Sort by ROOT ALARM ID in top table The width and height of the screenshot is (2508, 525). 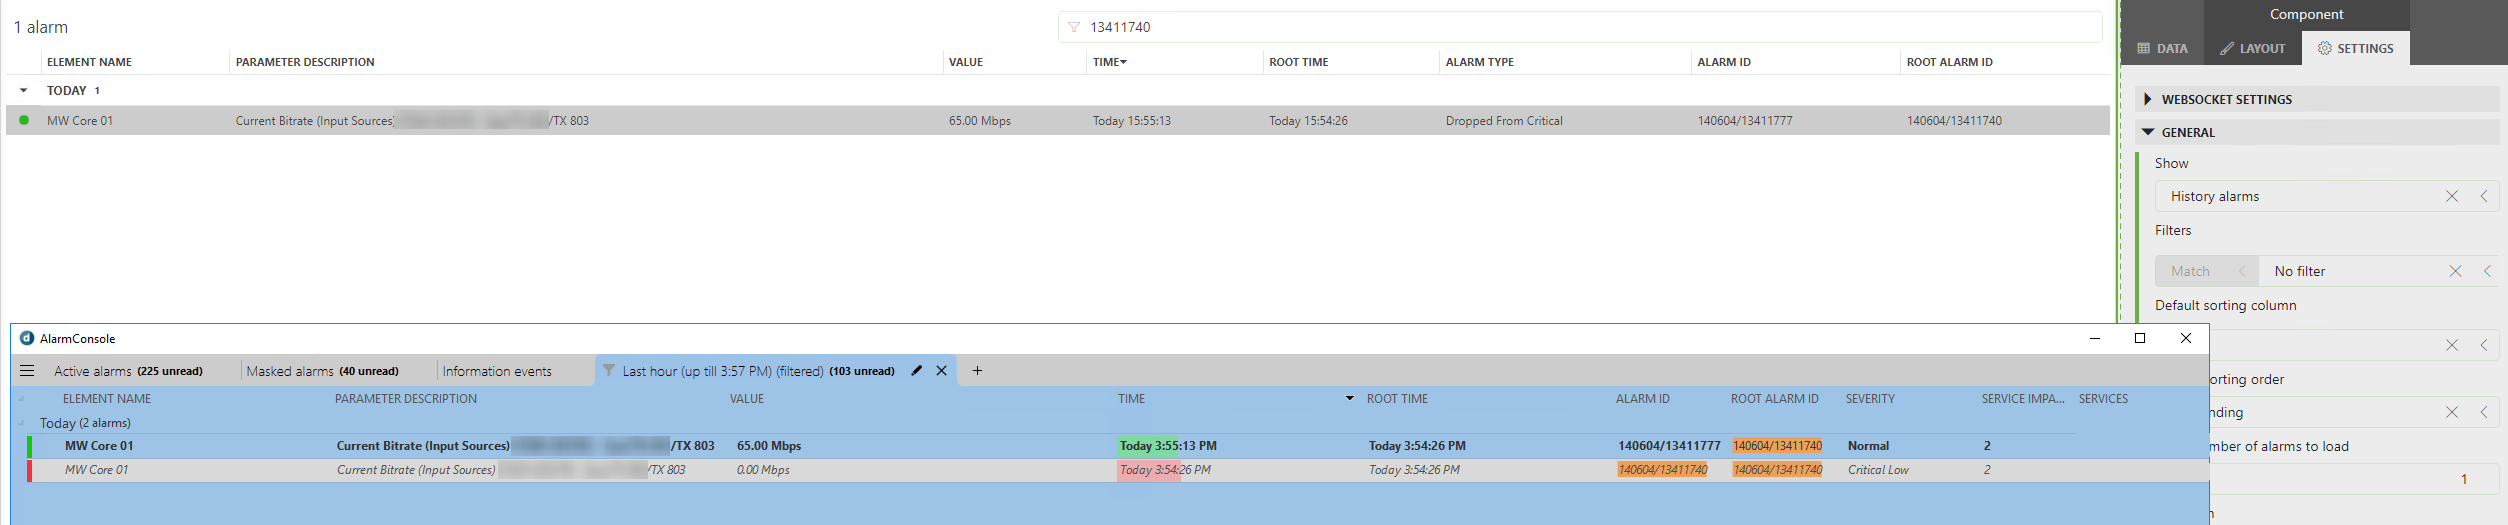tap(1949, 62)
